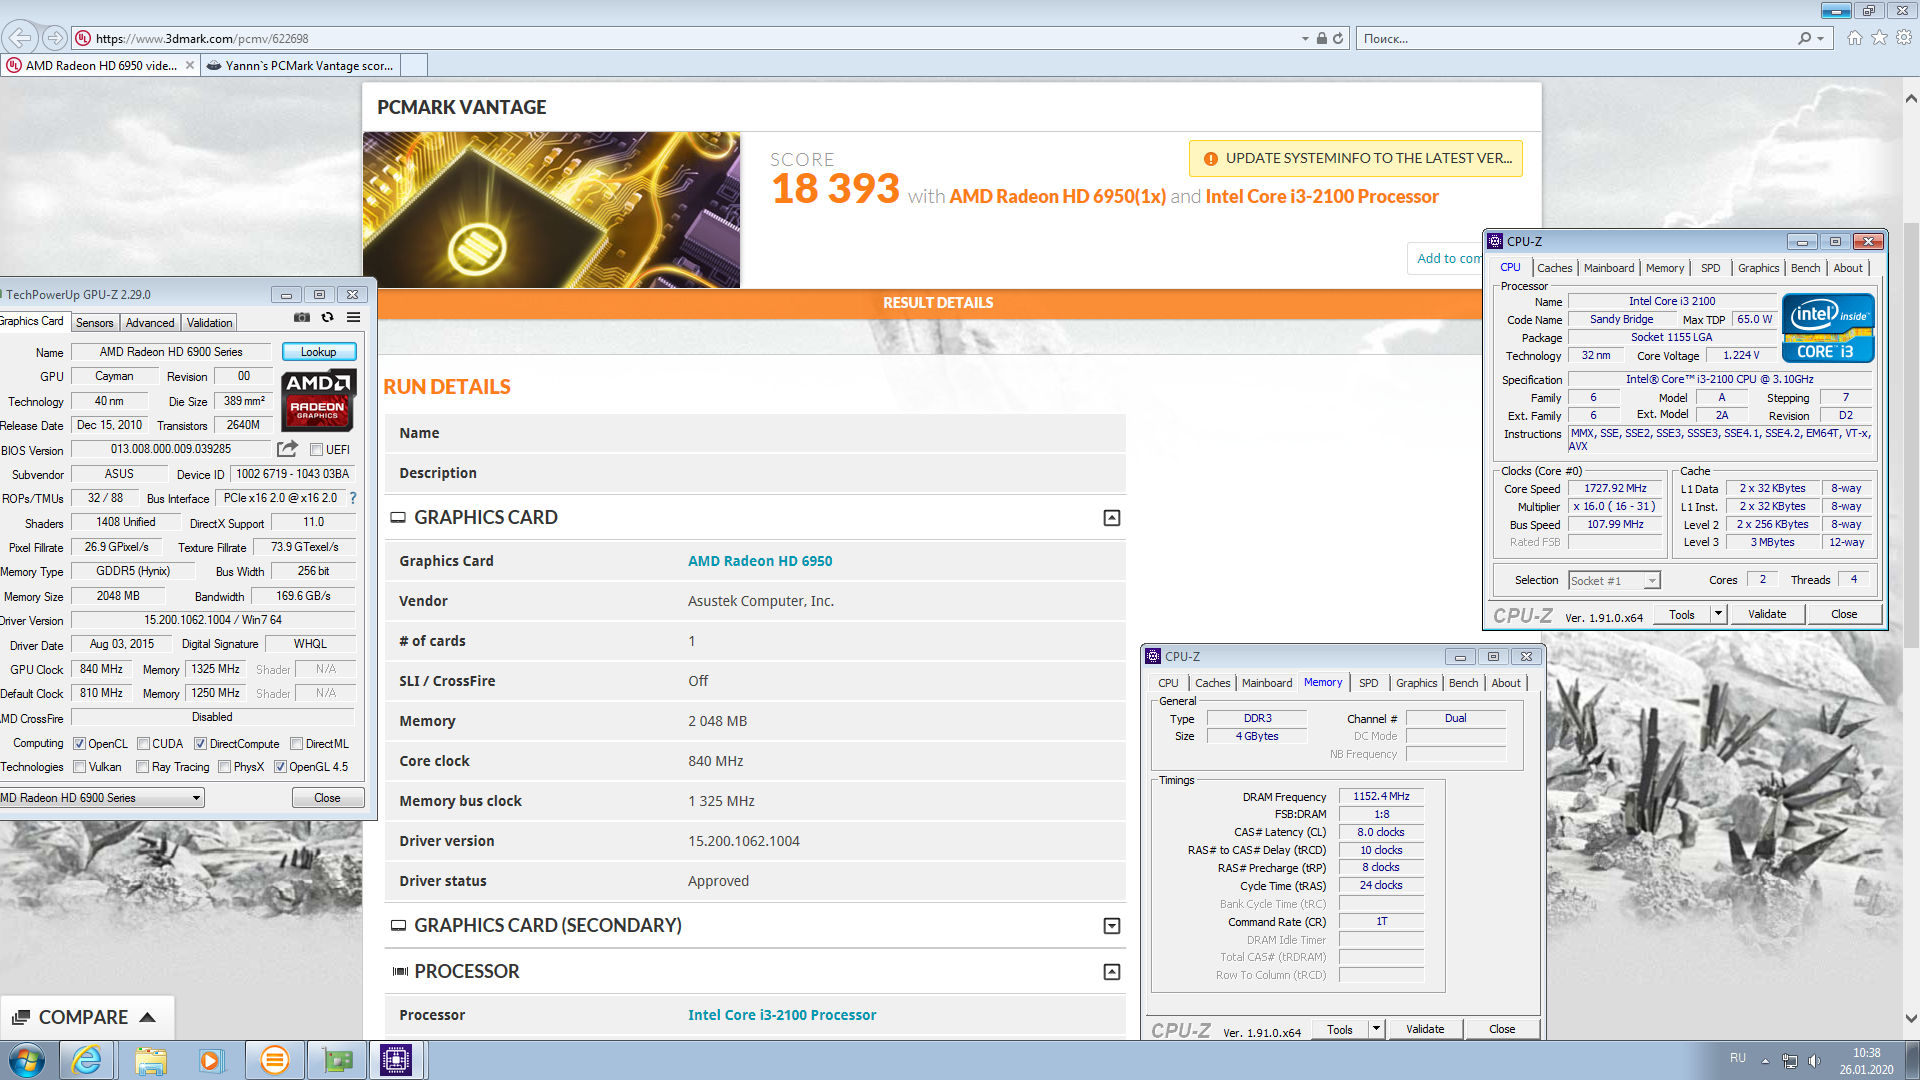Click the page scrollbar down arrow
The height and width of the screenshot is (1080, 1920).
1911,1019
